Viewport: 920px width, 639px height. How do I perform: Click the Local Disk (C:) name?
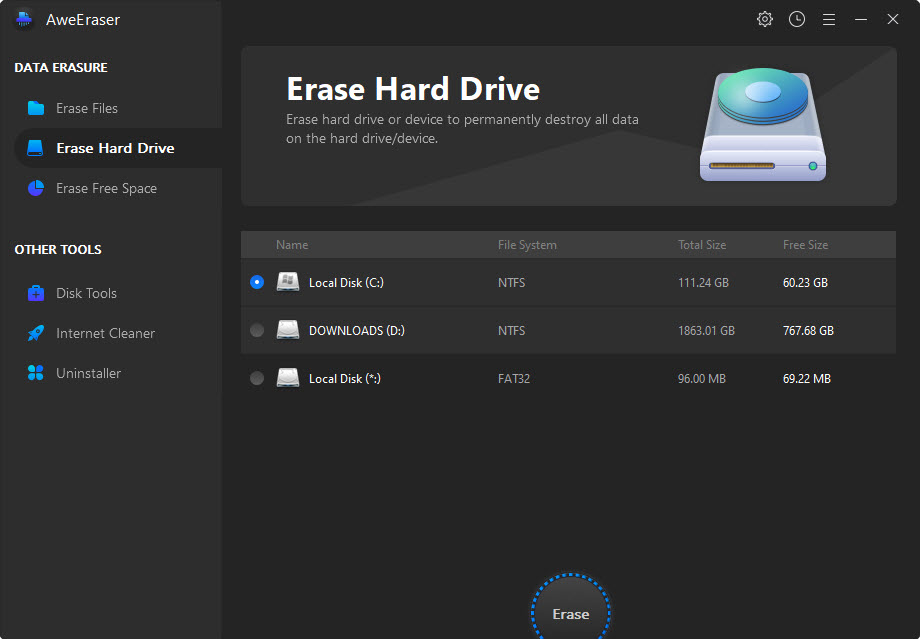(x=346, y=282)
